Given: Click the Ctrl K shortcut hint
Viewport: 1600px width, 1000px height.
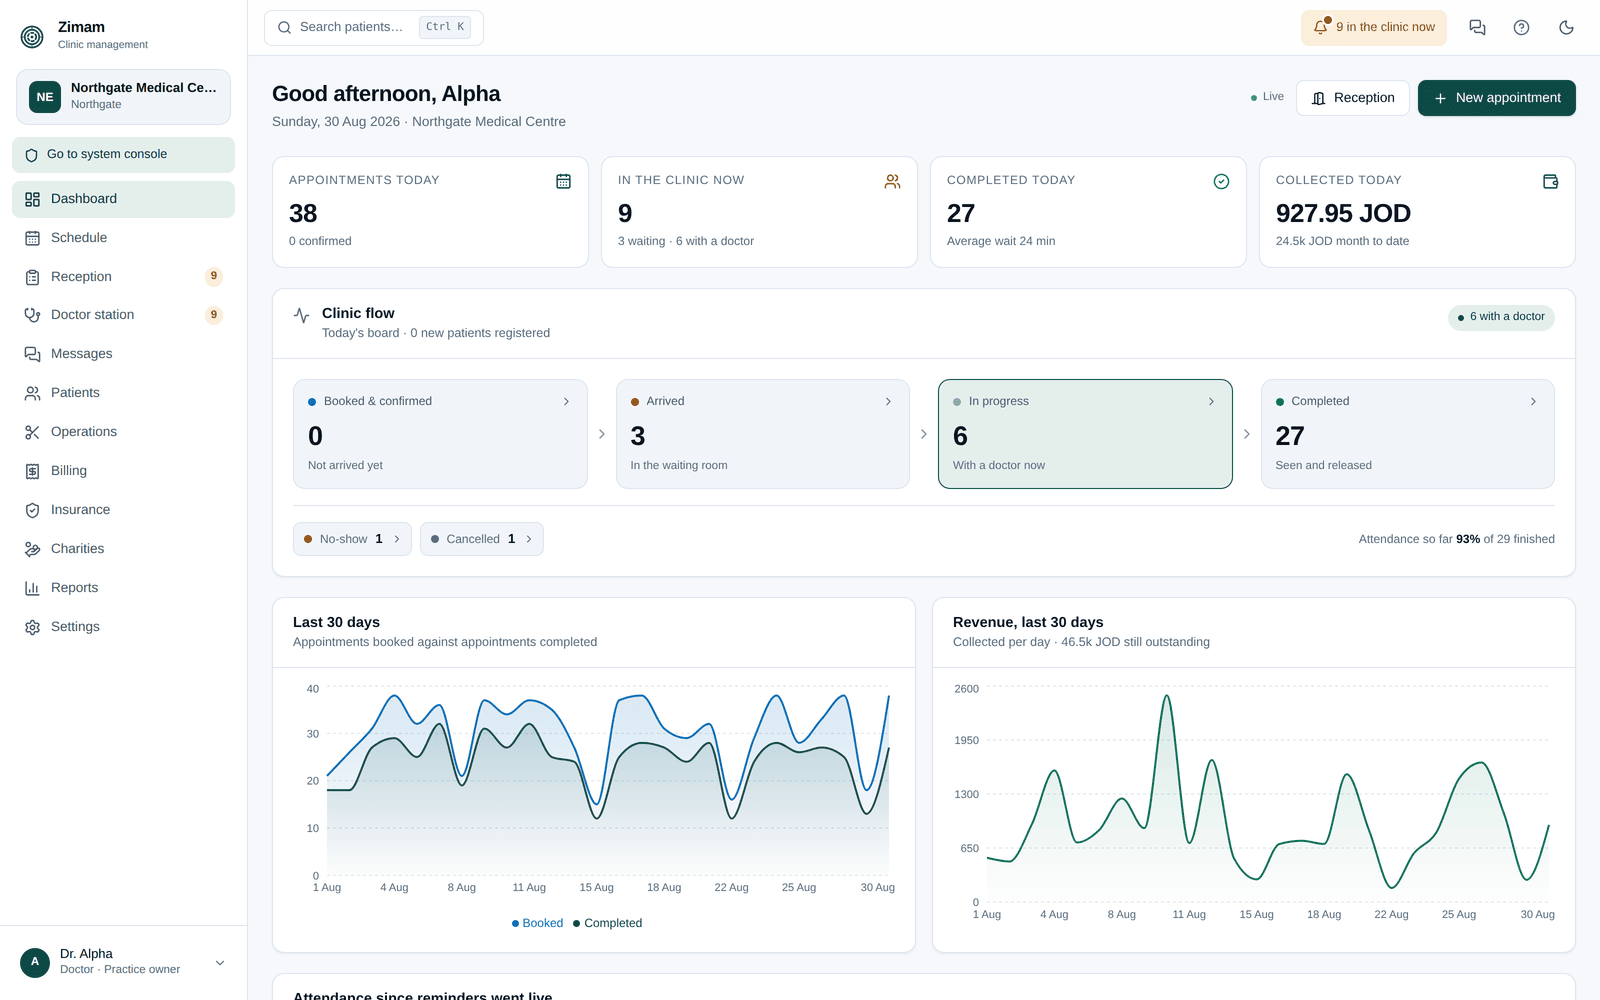Looking at the screenshot, I should pyautogui.click(x=445, y=27).
